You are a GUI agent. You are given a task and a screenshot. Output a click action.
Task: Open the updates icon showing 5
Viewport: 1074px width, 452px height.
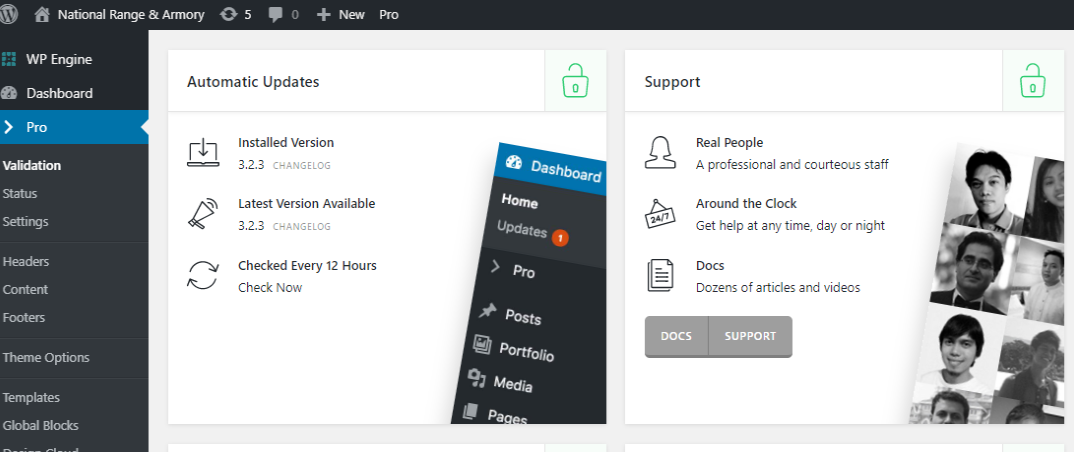(x=229, y=14)
